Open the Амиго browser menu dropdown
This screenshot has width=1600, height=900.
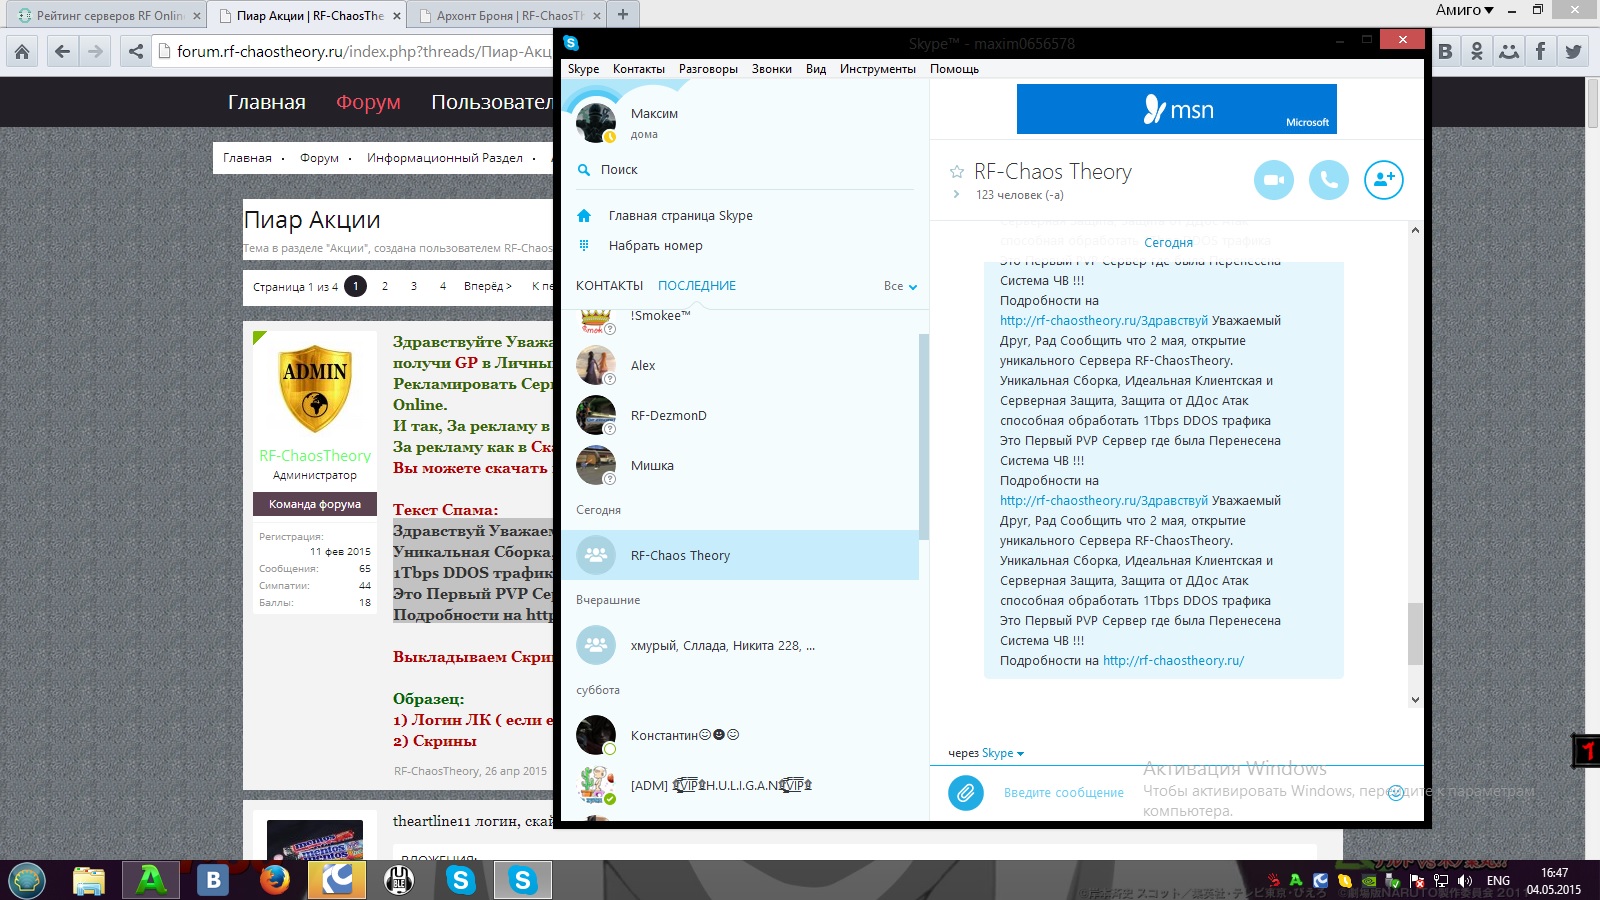click(1465, 10)
